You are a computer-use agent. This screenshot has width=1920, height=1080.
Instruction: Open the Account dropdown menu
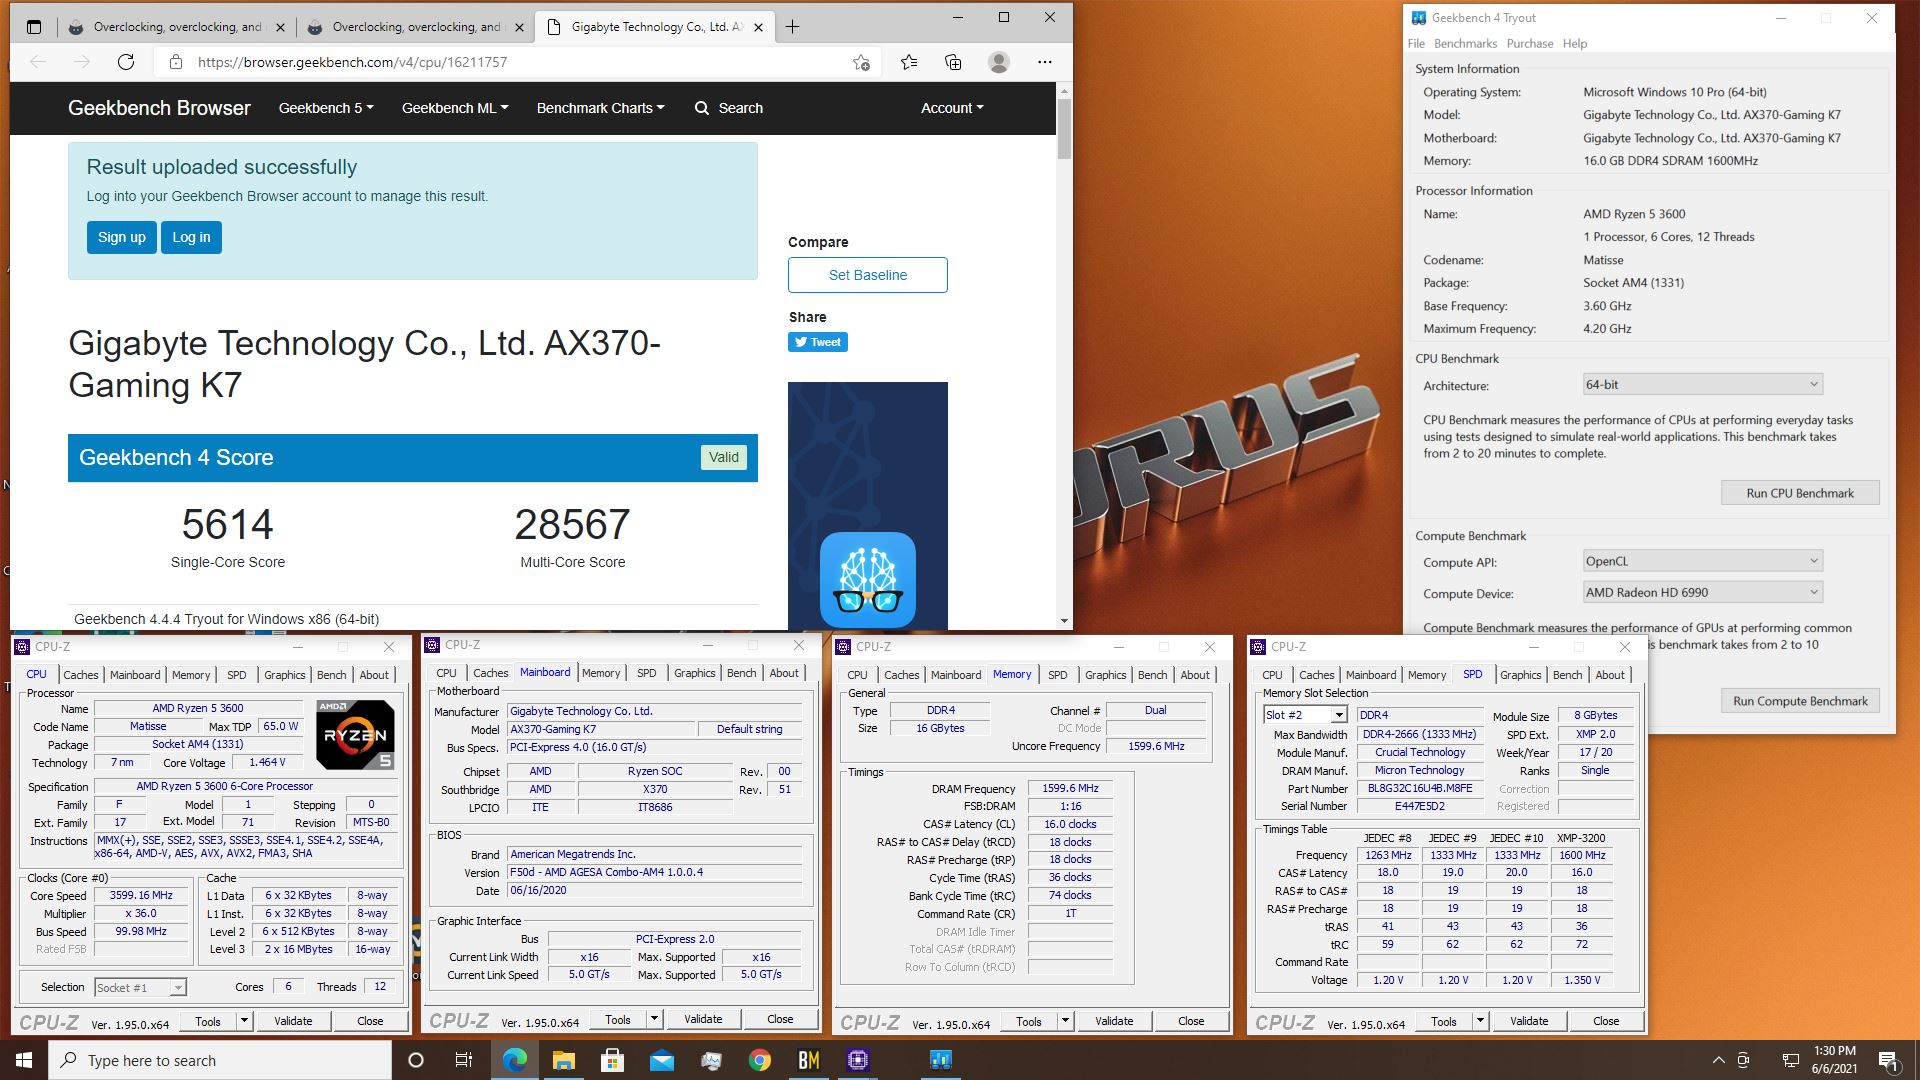point(952,108)
